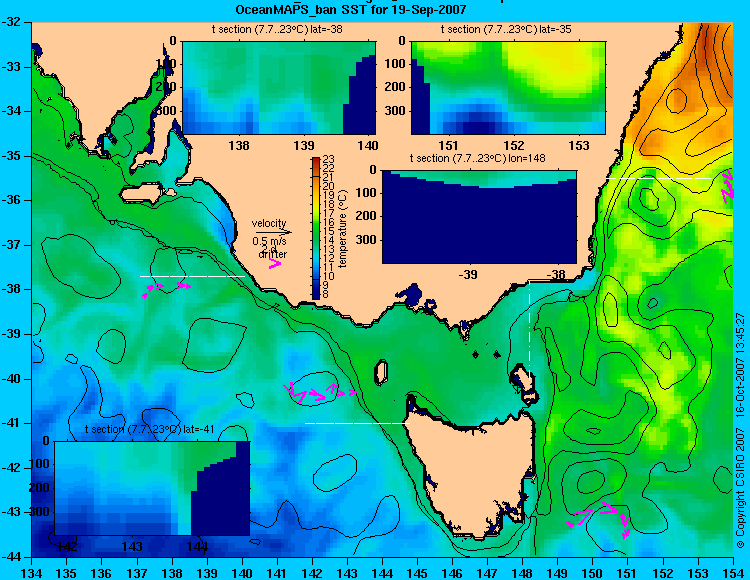Viewport: 750px width, 580px height.
Task: Click the 148 longitude axis label
Action: [x=522, y=573]
